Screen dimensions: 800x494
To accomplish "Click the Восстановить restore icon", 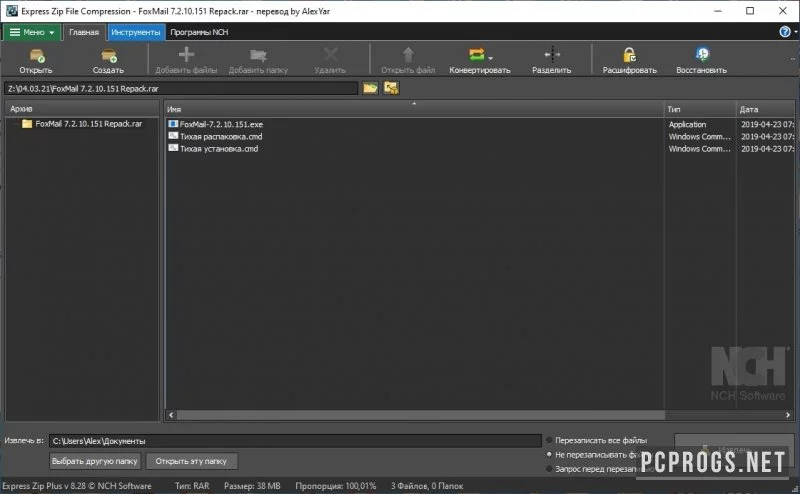I will (x=702, y=54).
